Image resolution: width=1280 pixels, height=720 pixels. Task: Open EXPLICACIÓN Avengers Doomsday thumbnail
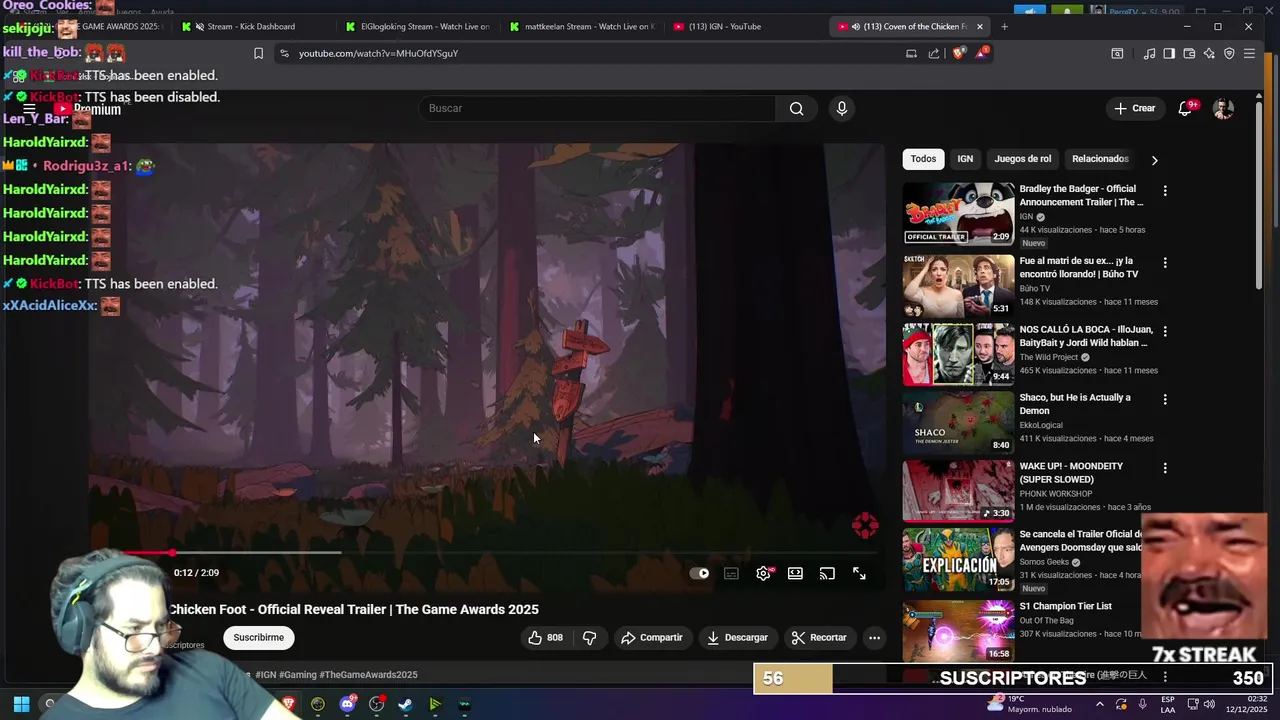tap(958, 559)
